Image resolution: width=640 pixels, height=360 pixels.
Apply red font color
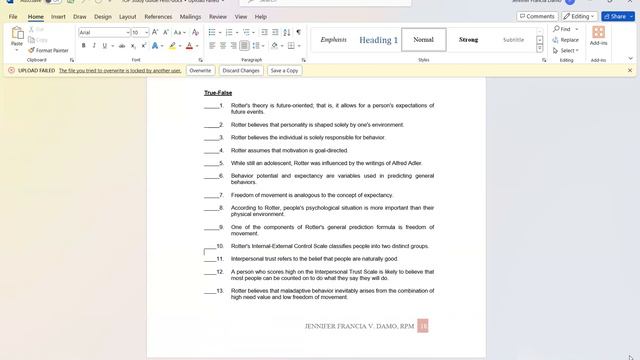tap(189, 46)
